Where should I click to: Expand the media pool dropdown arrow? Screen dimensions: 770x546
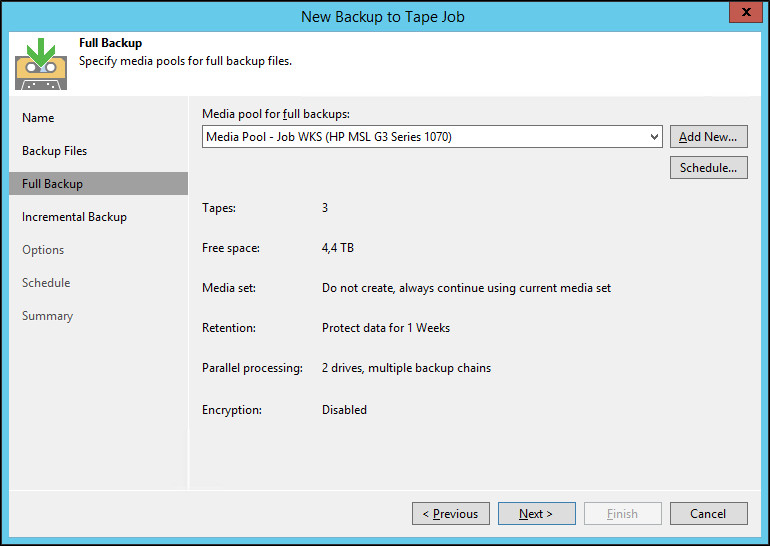pos(654,137)
